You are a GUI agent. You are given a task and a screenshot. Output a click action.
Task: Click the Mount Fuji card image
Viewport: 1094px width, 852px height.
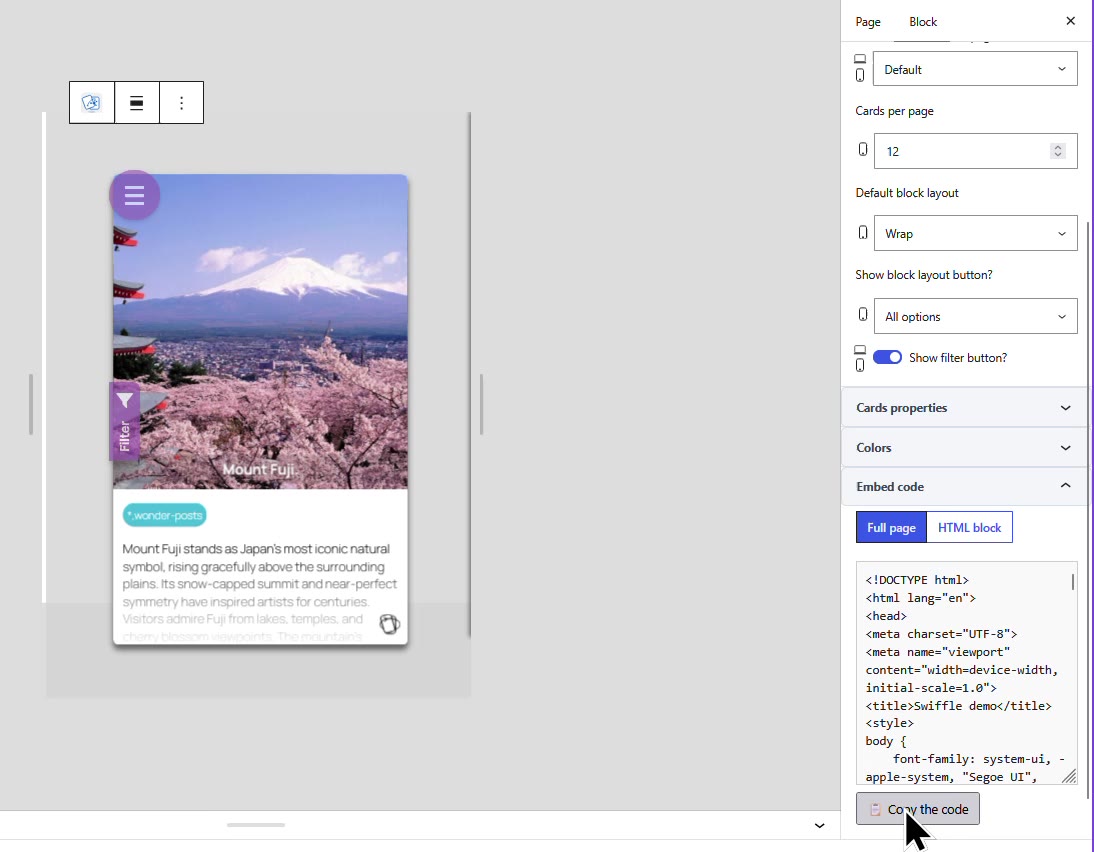click(260, 331)
